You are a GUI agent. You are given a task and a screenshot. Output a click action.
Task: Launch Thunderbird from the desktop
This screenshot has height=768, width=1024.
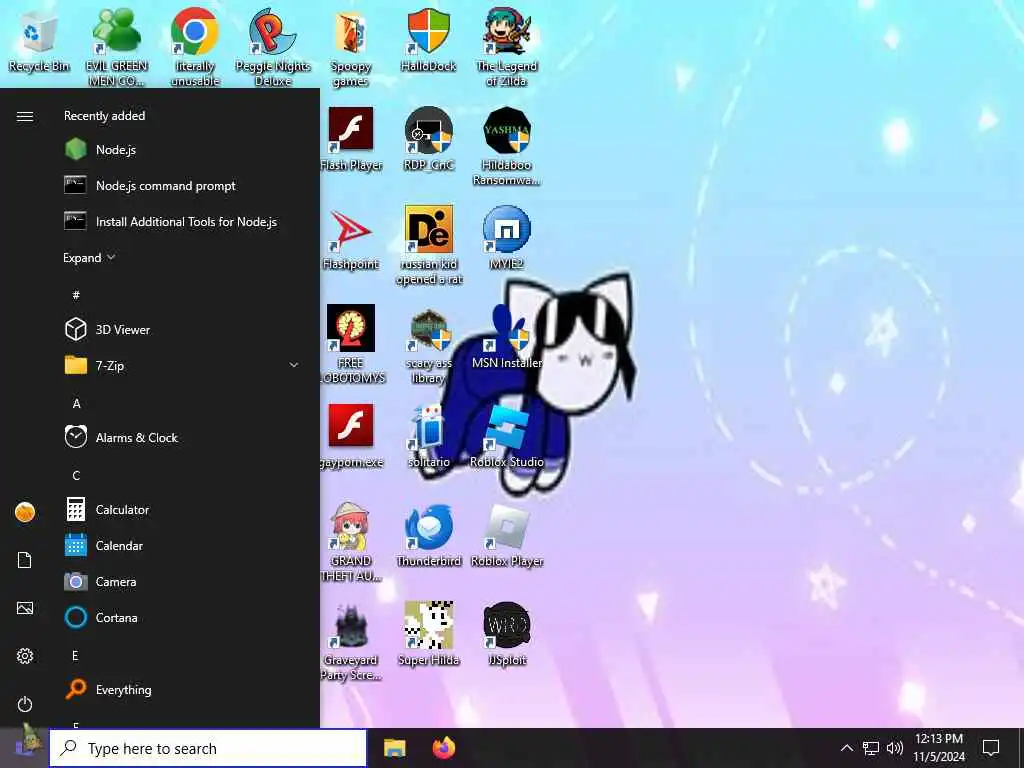(x=428, y=536)
